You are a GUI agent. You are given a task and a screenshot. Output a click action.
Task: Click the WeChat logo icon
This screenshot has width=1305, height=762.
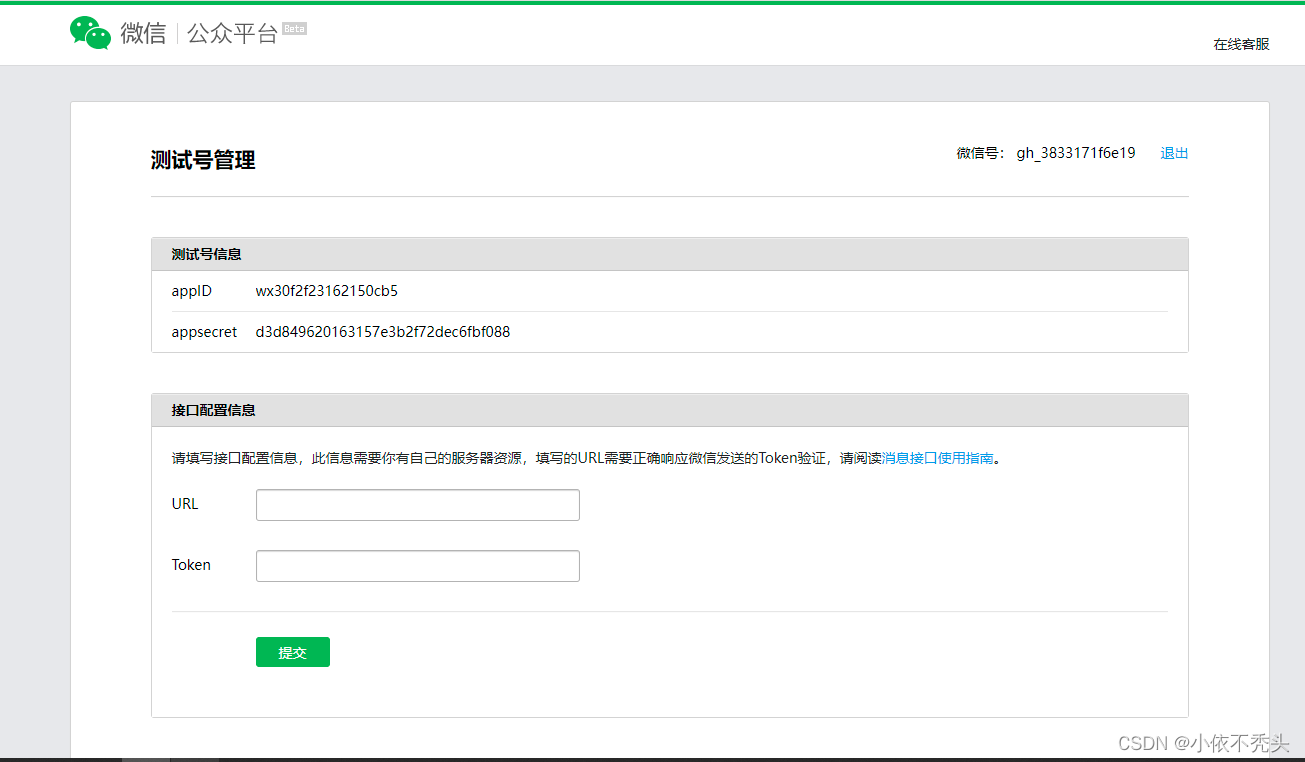[90, 33]
